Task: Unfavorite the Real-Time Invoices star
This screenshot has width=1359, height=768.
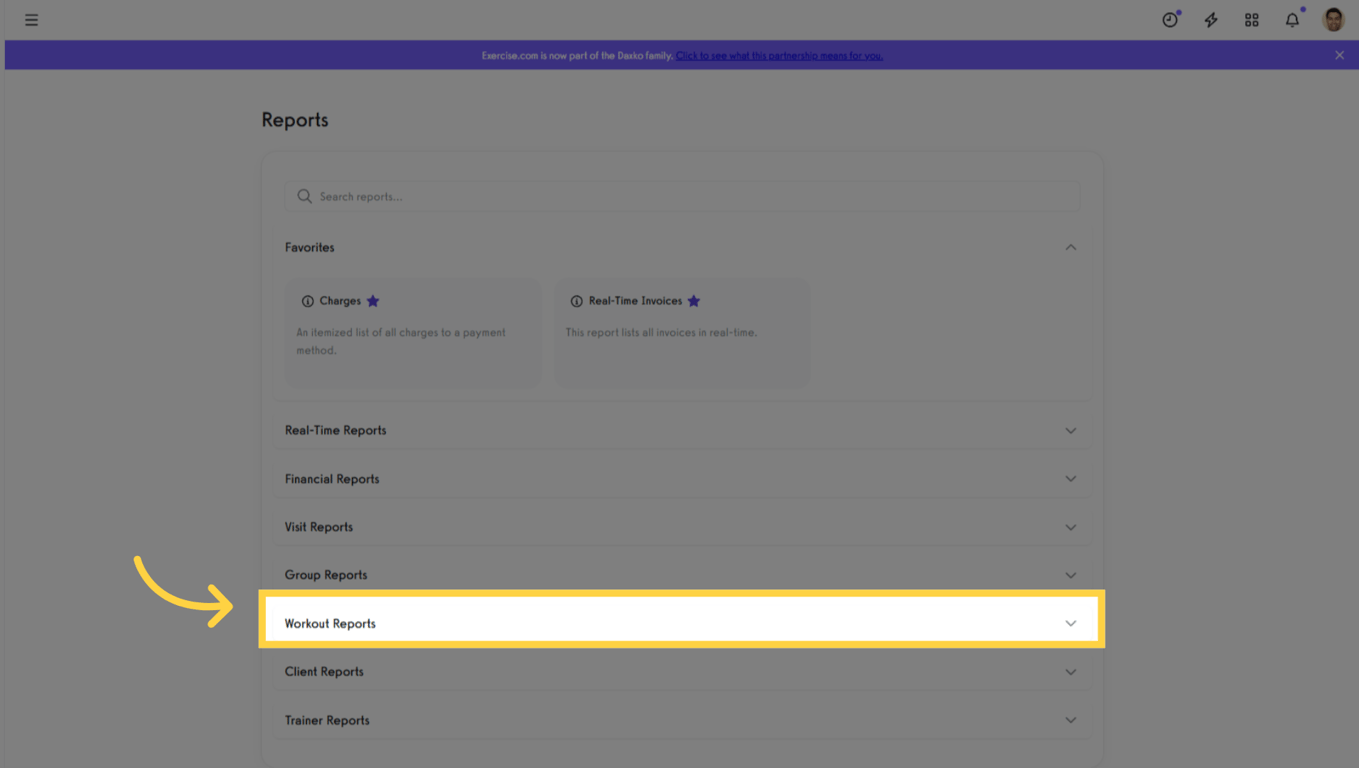Action: pos(693,300)
